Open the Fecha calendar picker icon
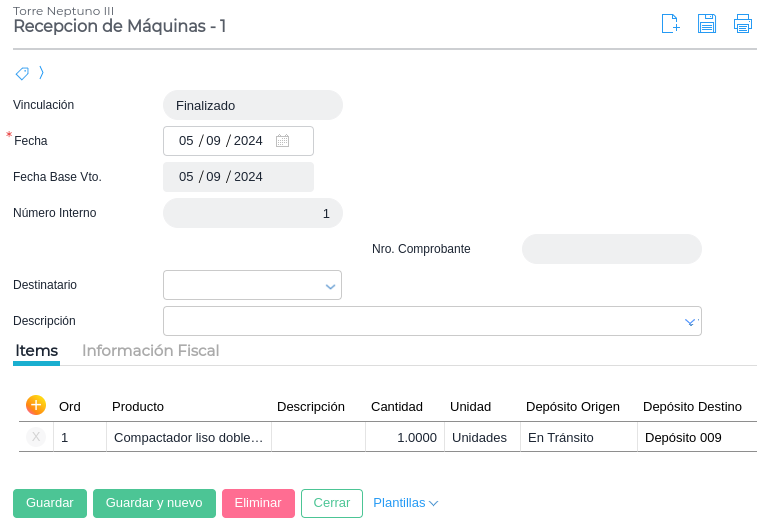 click(x=283, y=141)
